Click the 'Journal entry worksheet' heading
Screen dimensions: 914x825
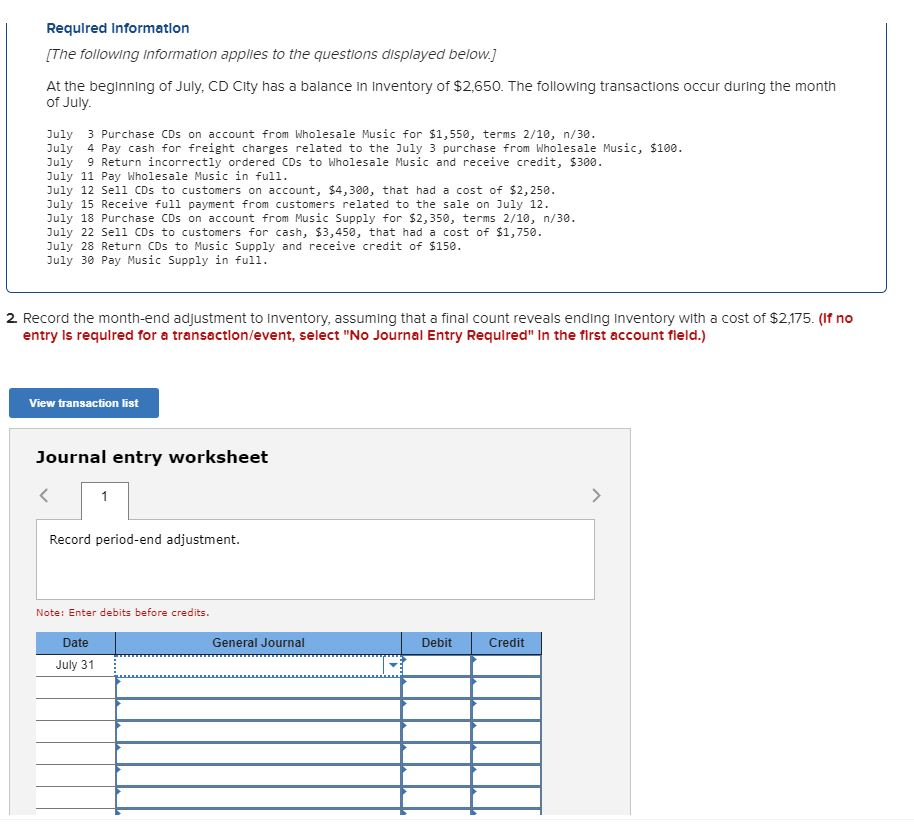click(152, 457)
